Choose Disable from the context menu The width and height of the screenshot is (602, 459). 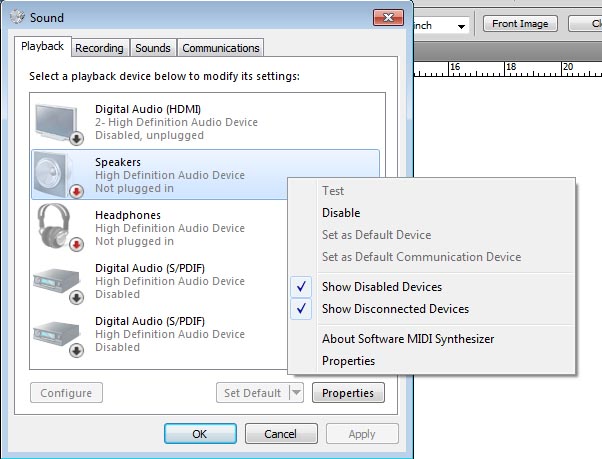[431, 213]
